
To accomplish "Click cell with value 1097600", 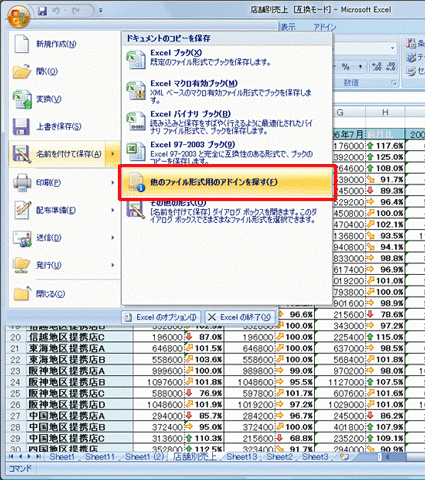I will coord(159,382).
